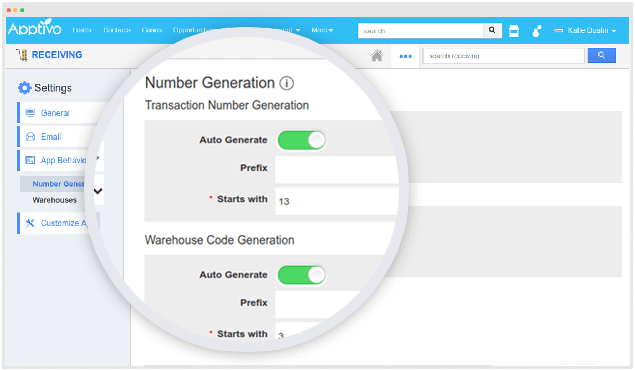
Task: Select Warehouses in sidebar
Action: tap(54, 200)
